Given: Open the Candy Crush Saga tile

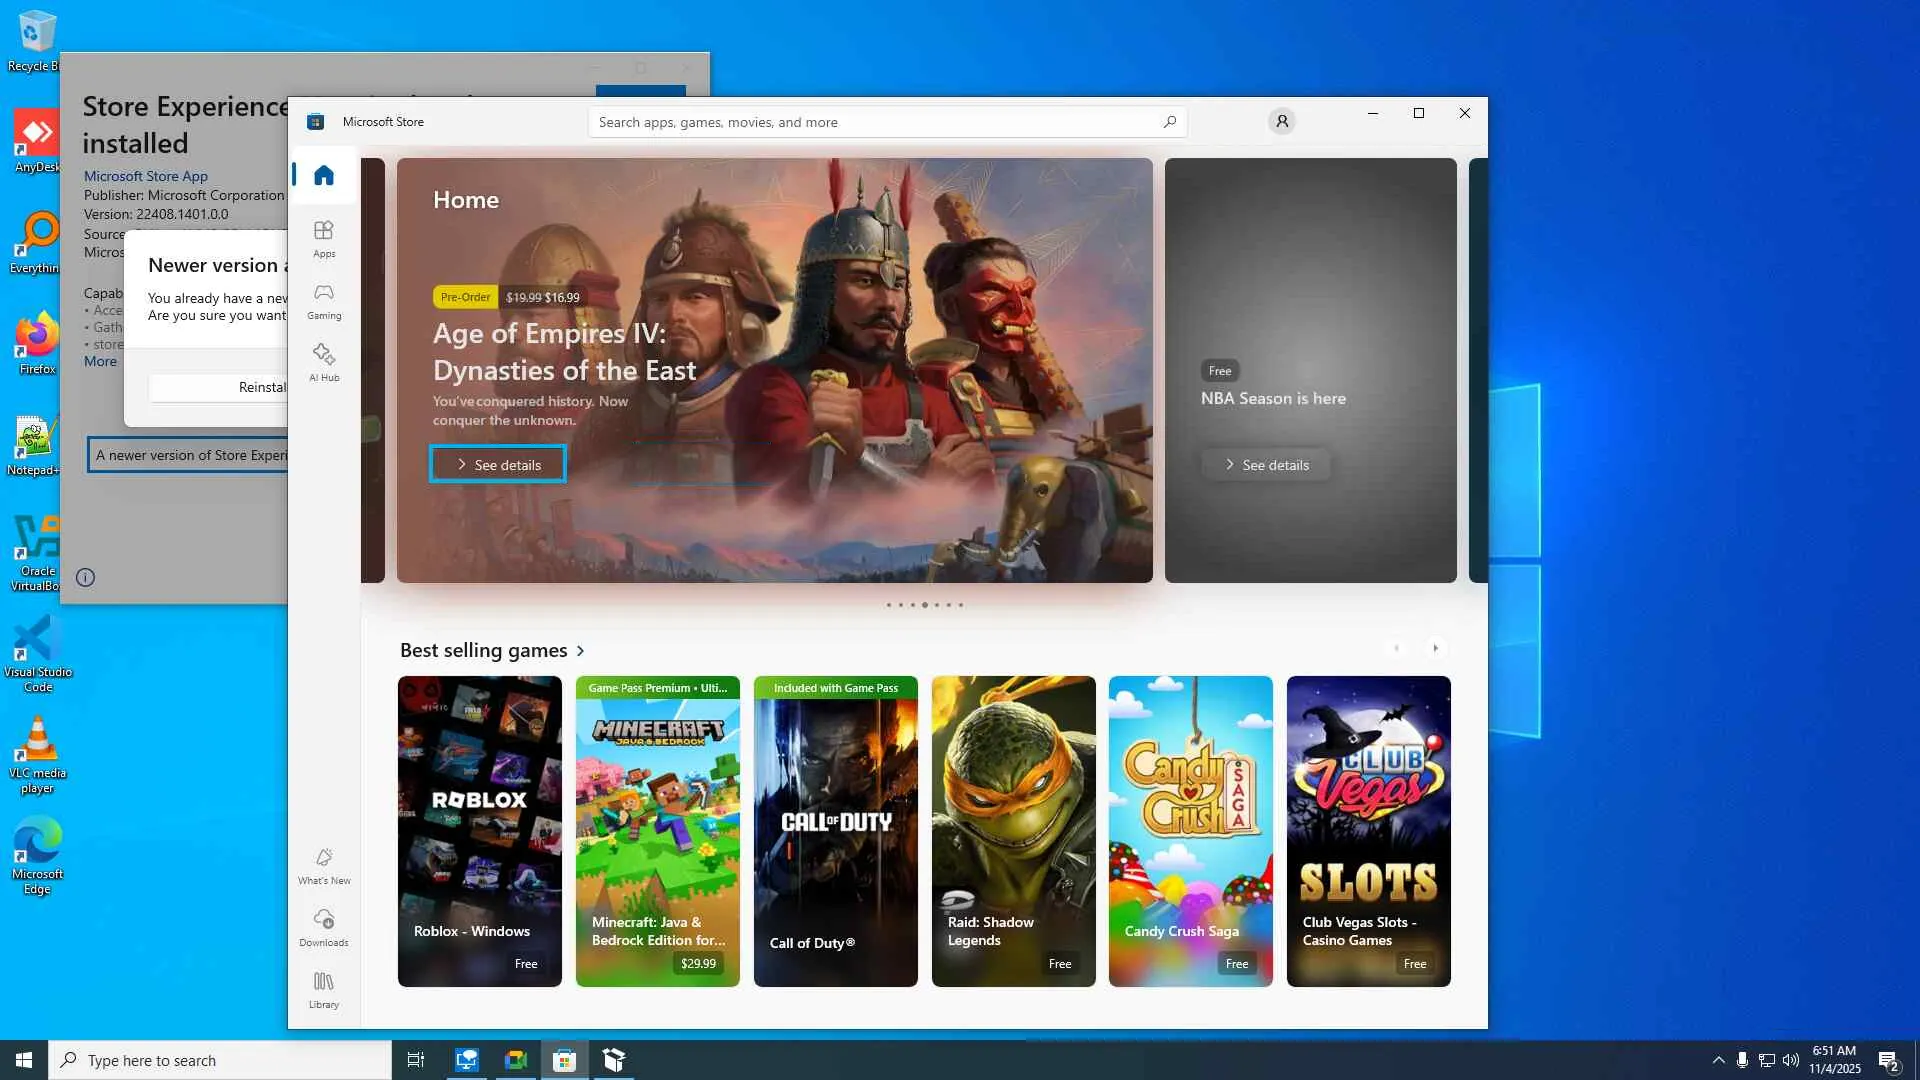Looking at the screenshot, I should coord(1190,830).
